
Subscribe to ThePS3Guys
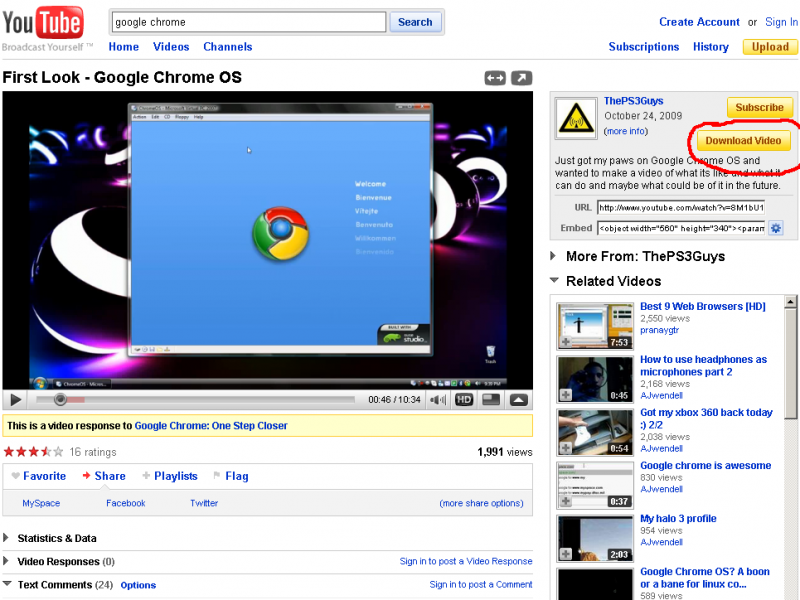tap(759, 108)
